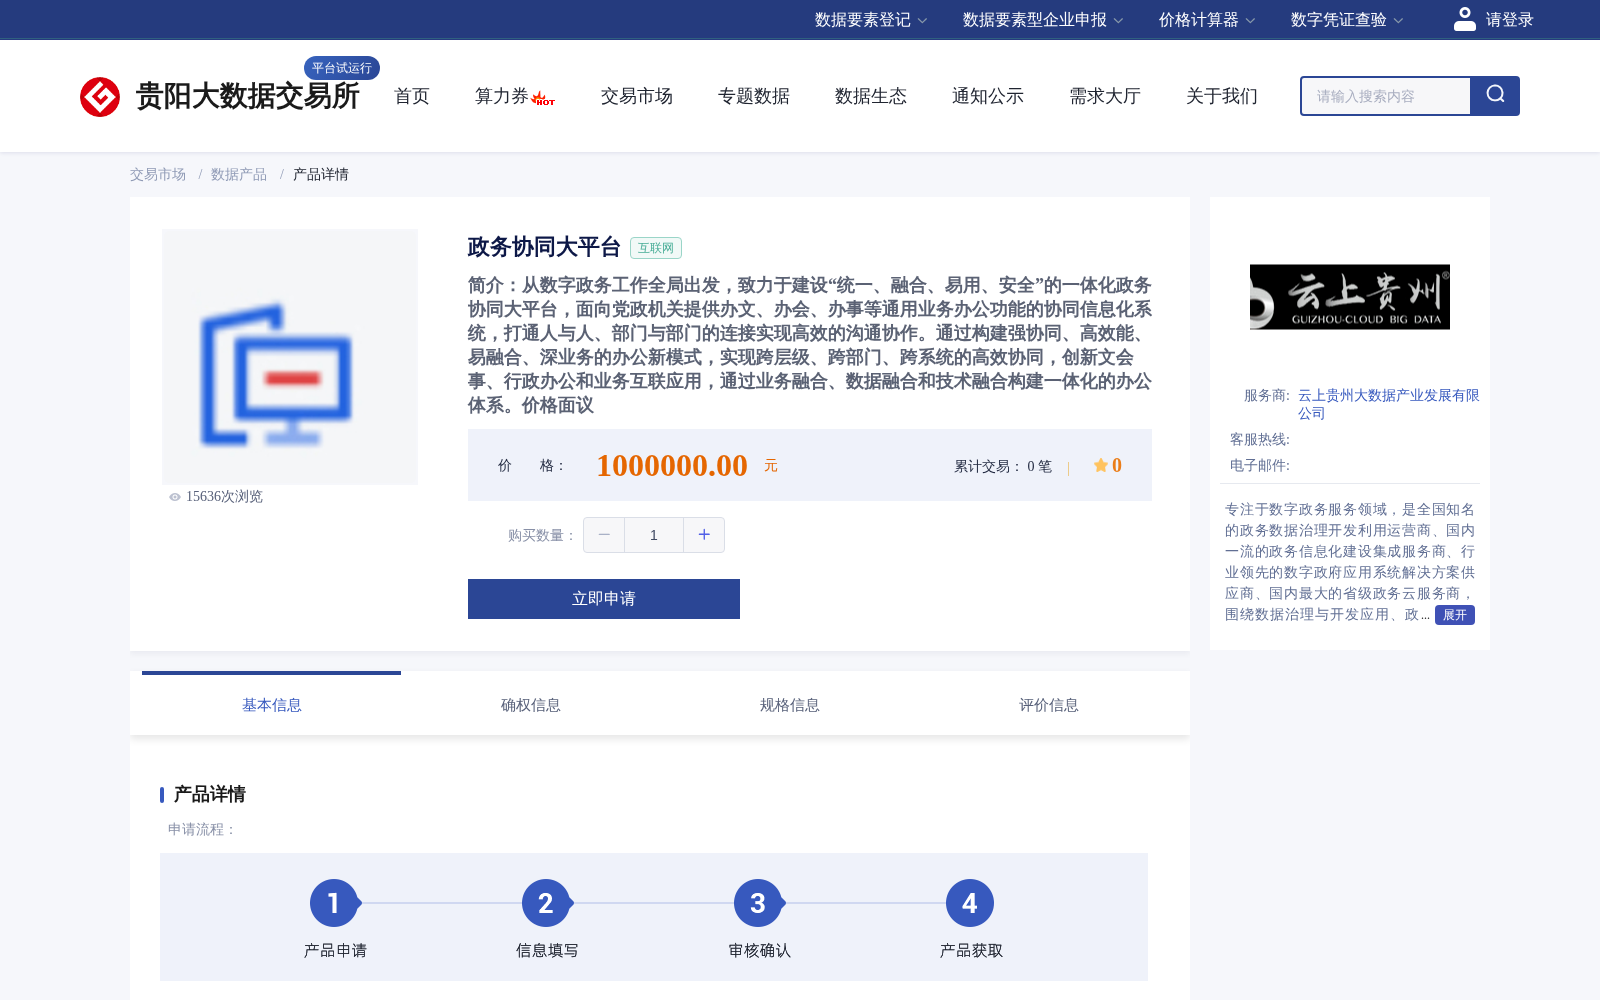Open the 数字凭证查验 dropdown

pyautogui.click(x=1347, y=20)
